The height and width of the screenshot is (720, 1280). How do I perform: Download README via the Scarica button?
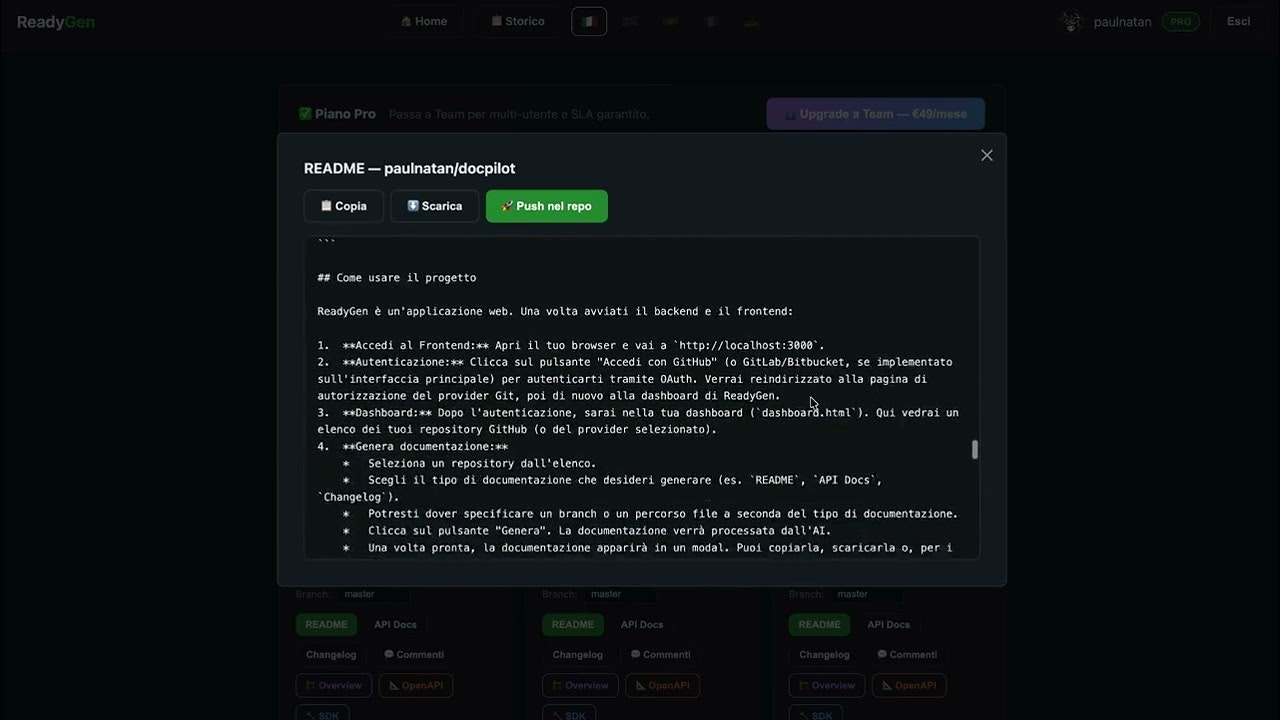pos(434,206)
